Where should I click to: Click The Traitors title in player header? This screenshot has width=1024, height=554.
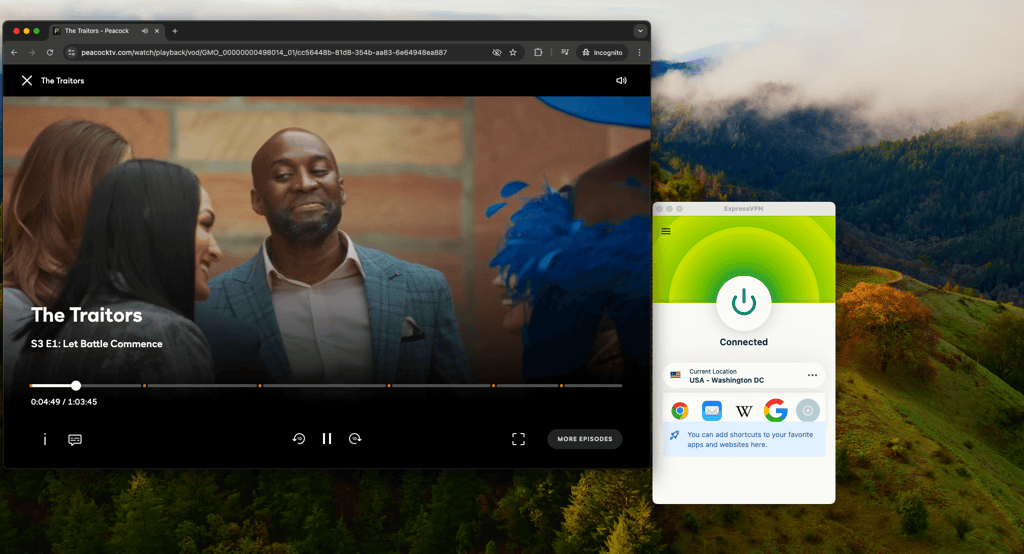tap(63, 80)
